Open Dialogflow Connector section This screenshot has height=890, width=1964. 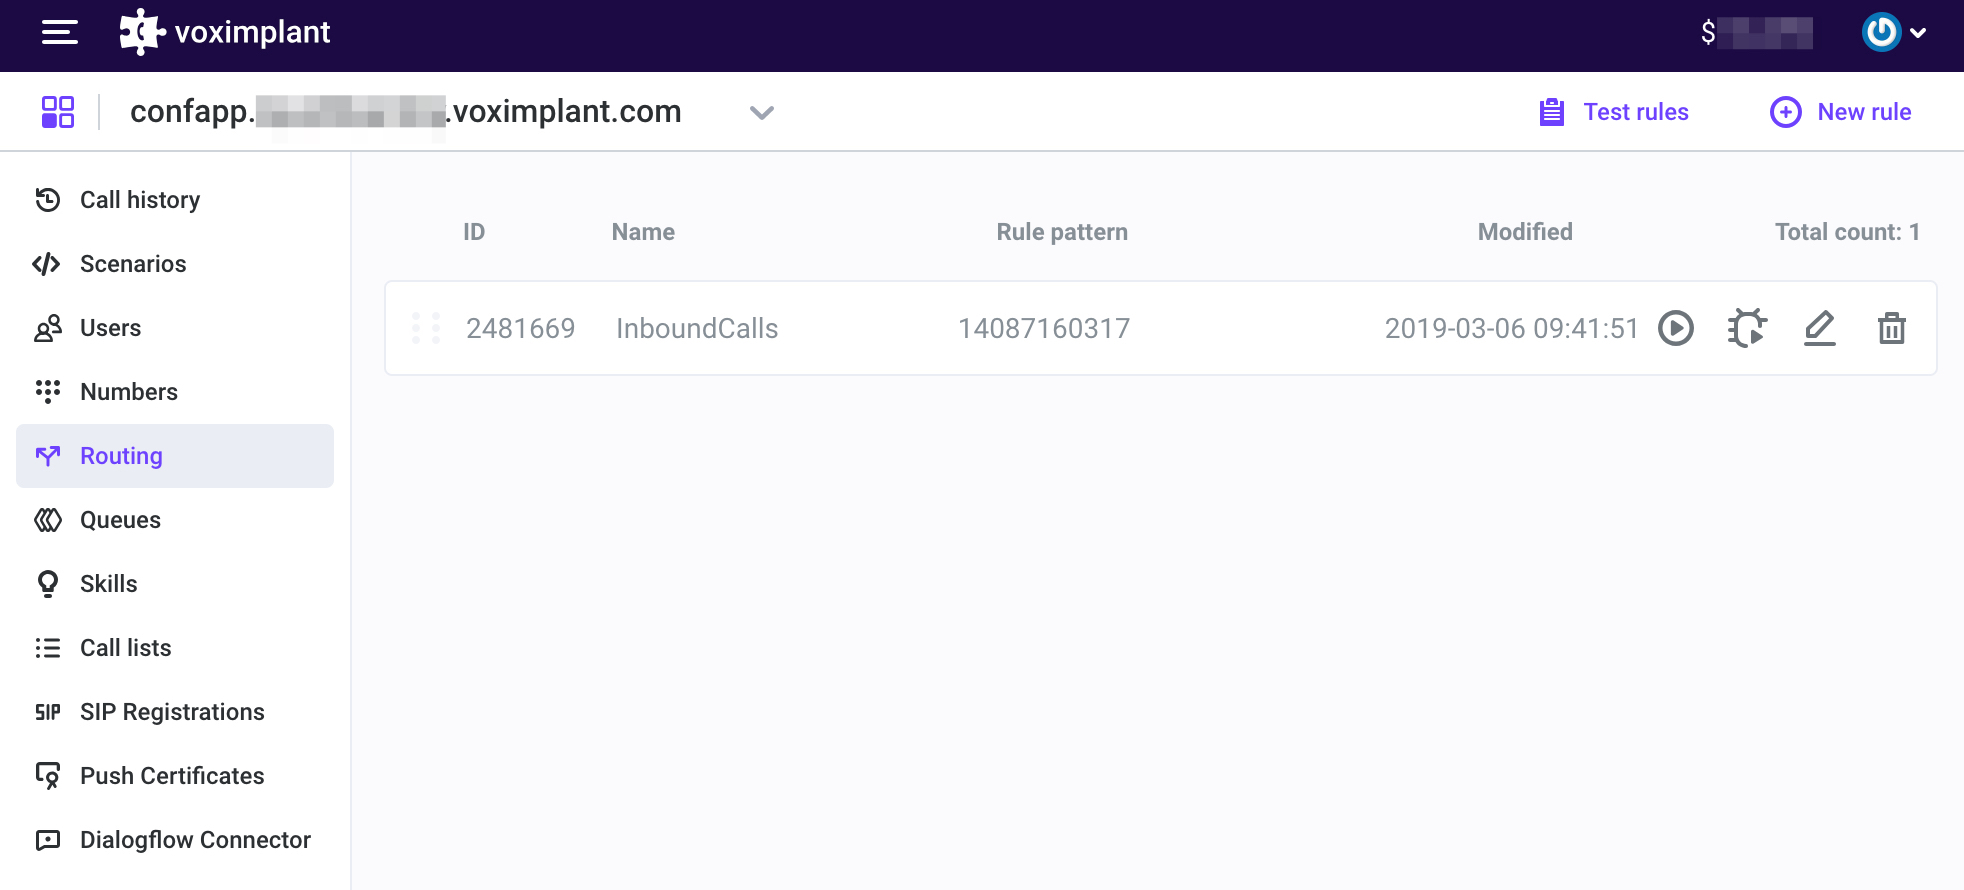[175, 840]
